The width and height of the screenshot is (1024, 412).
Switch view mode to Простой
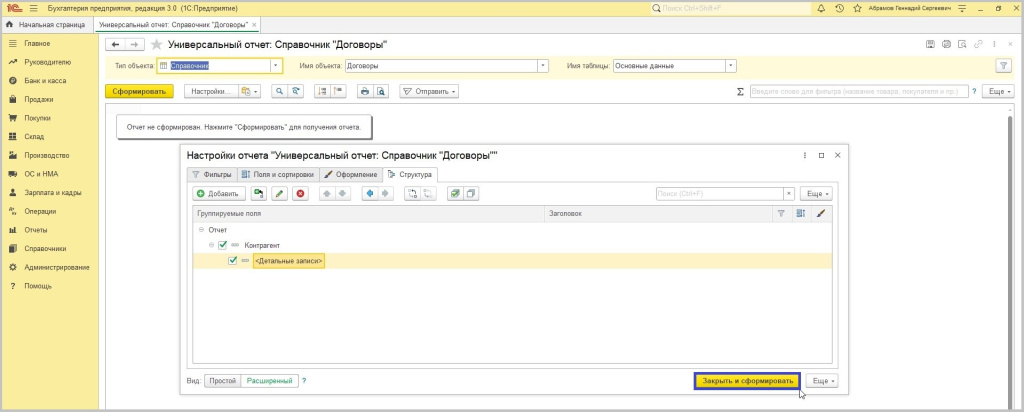(222, 381)
